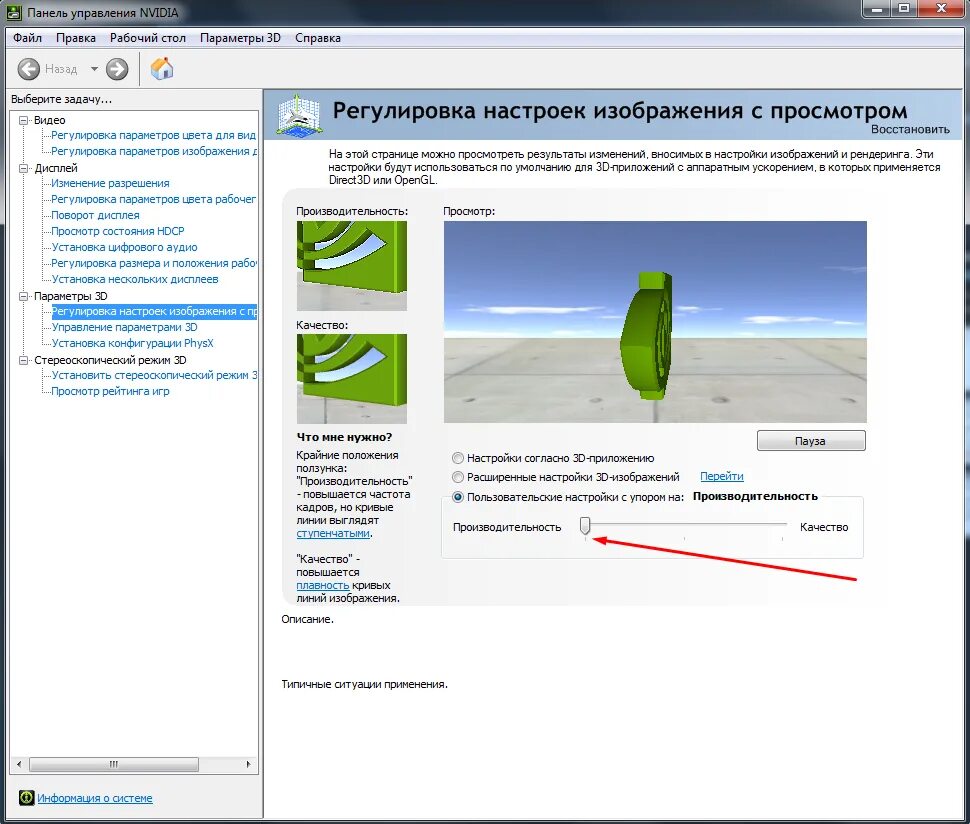Click the Стереоскопический режим 3D group label

(x=110, y=360)
